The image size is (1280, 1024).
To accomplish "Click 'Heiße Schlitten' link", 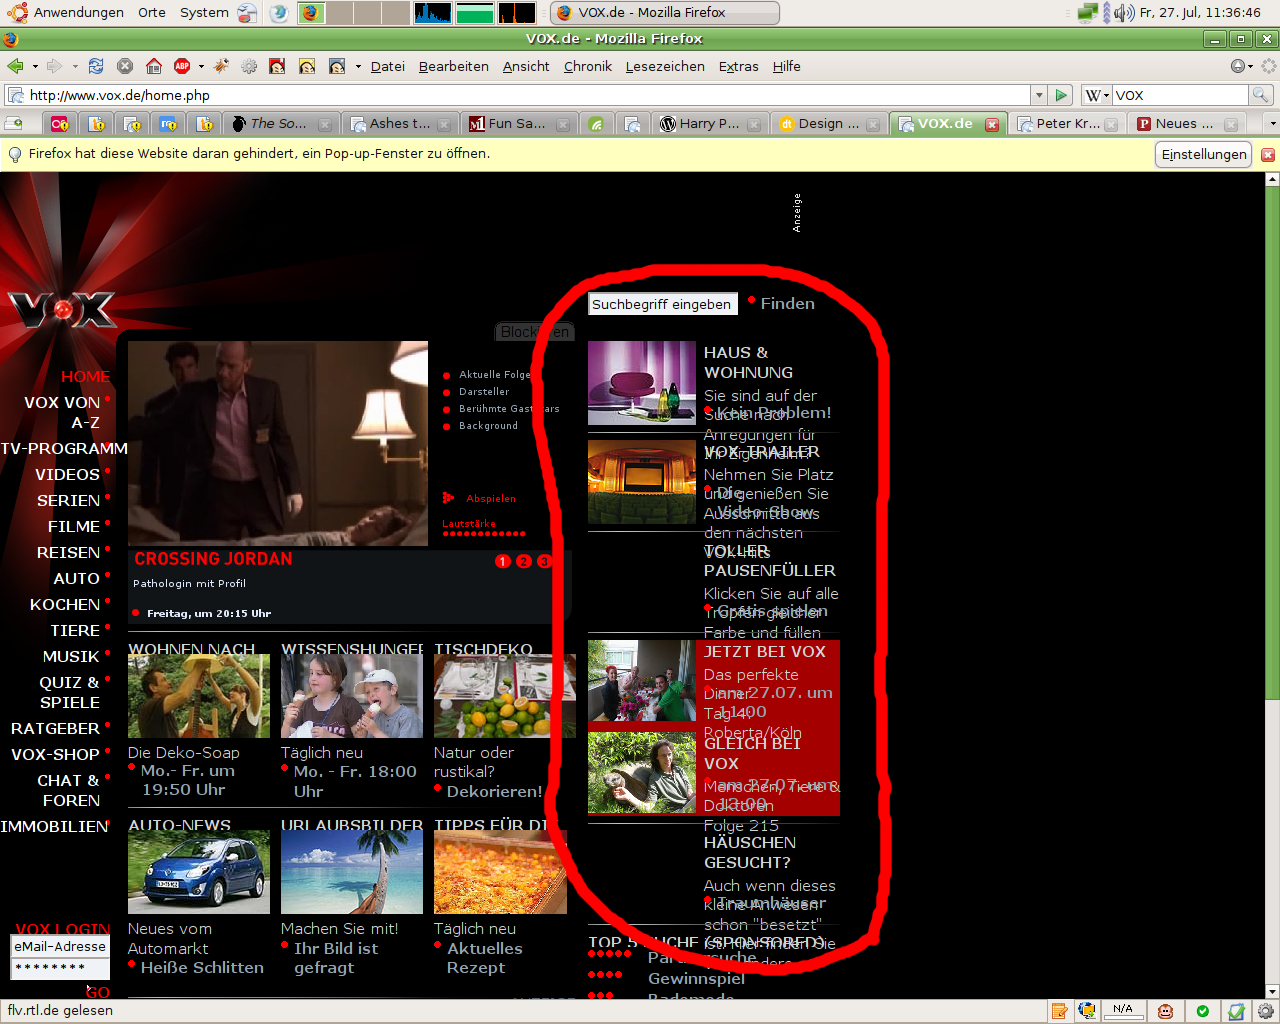I will [202, 967].
